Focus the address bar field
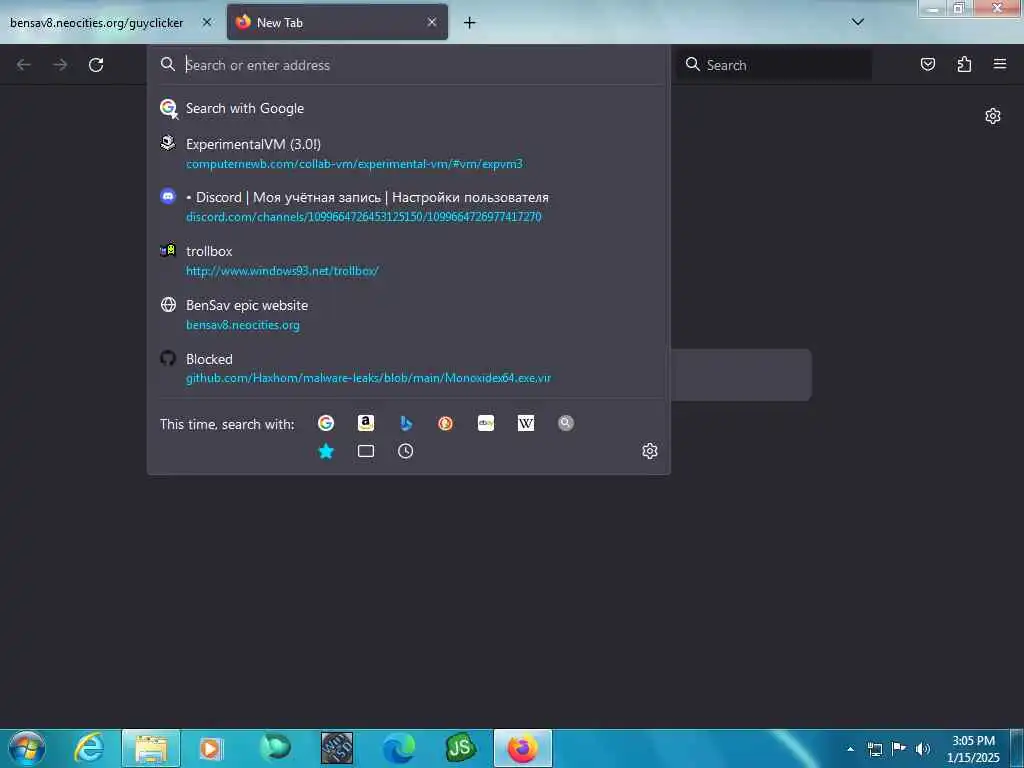This screenshot has width=1024, height=768. click(409, 65)
